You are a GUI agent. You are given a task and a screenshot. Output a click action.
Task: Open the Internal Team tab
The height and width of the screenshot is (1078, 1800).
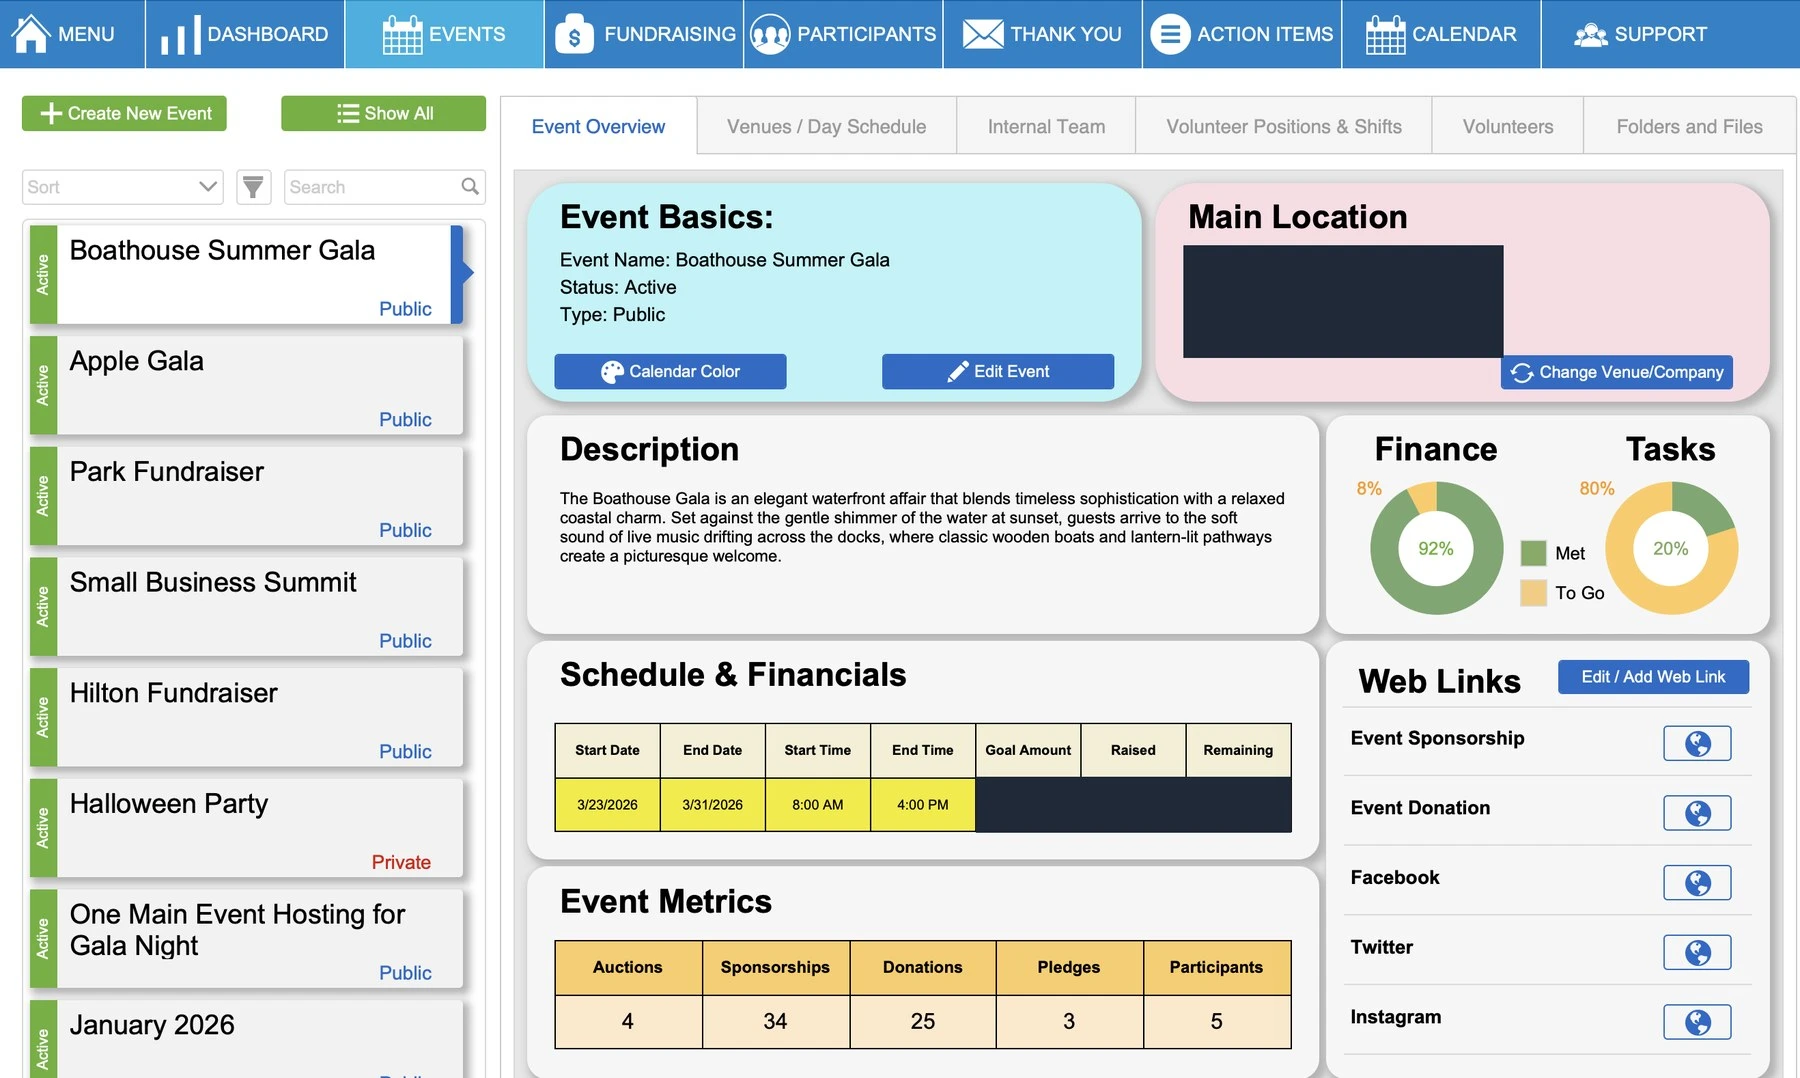pos(1046,127)
